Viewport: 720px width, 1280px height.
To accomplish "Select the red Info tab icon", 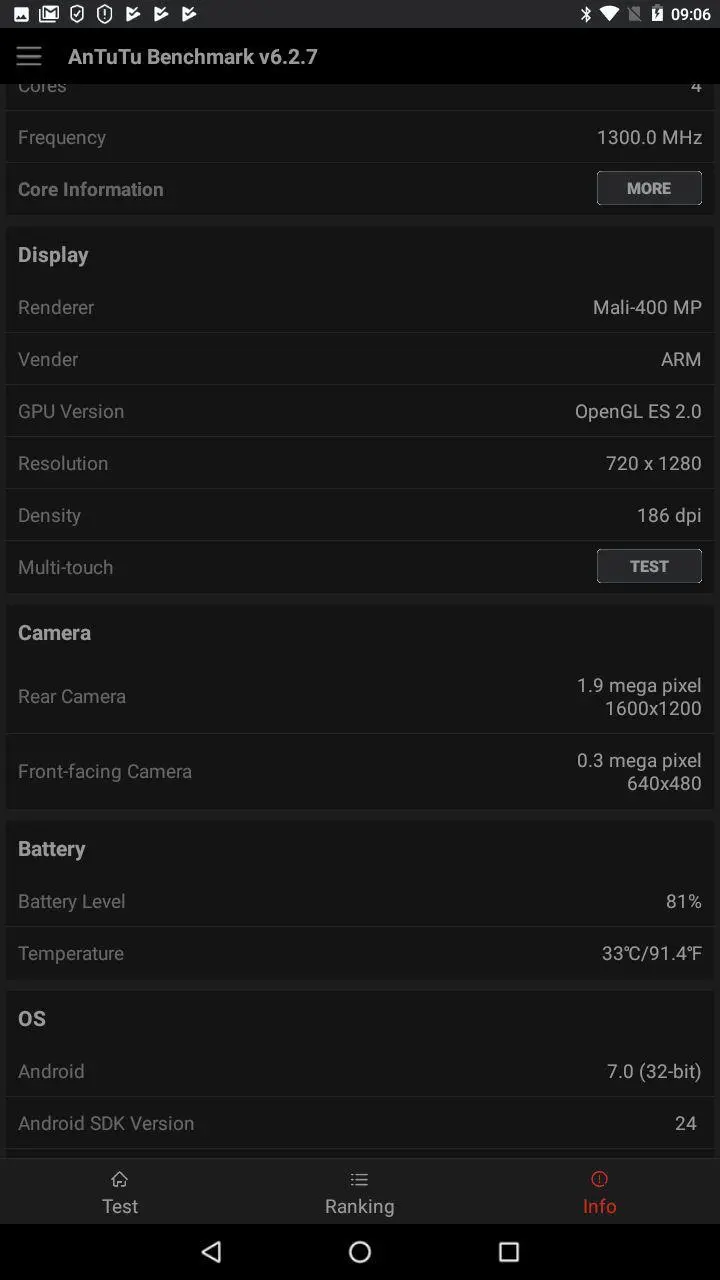I will pos(599,1179).
